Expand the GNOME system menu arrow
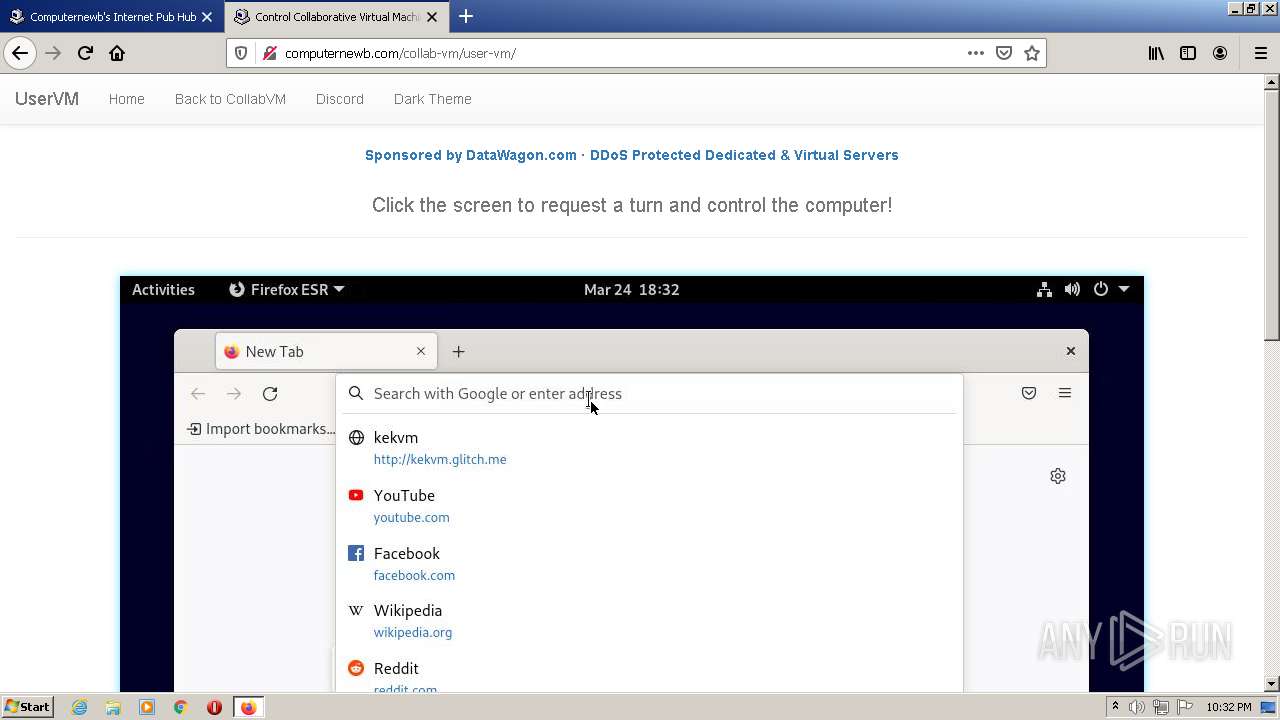The image size is (1280, 720). click(1124, 289)
